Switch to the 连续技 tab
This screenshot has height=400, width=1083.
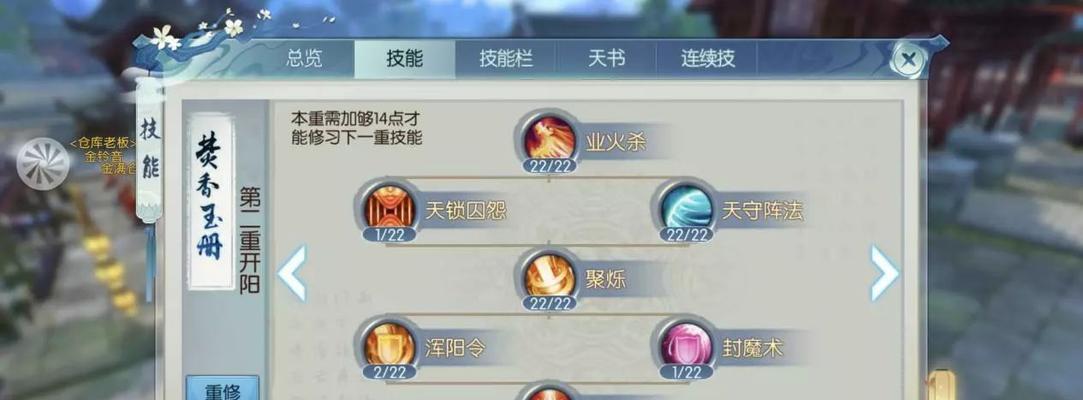(x=707, y=59)
